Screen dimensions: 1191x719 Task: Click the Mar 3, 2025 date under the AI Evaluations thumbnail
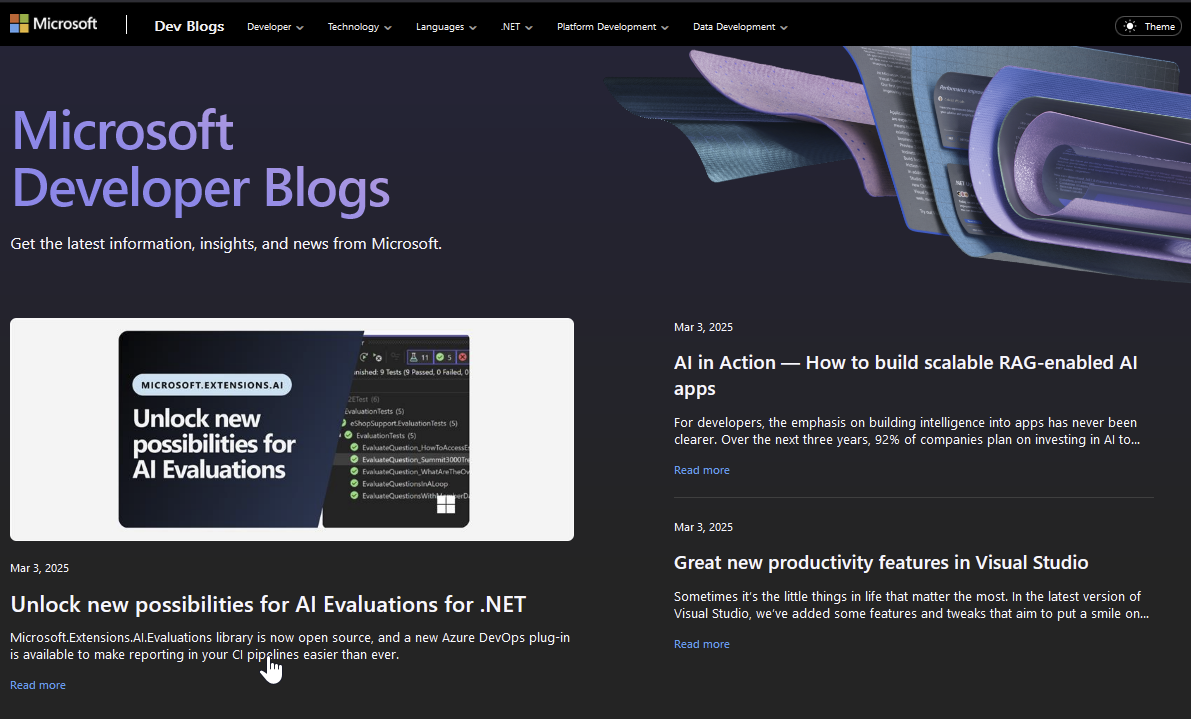coord(39,568)
